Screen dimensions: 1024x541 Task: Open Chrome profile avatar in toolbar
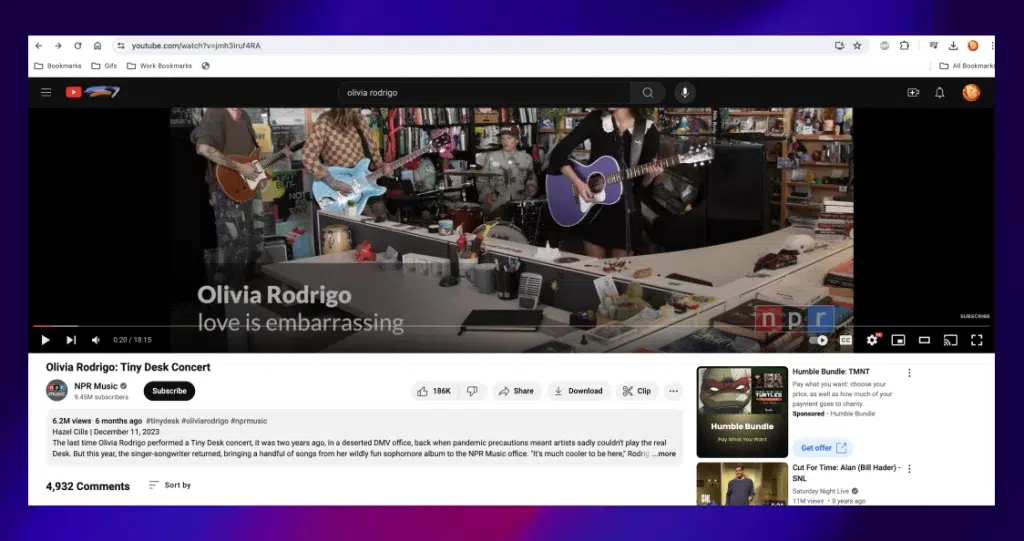tap(973, 46)
